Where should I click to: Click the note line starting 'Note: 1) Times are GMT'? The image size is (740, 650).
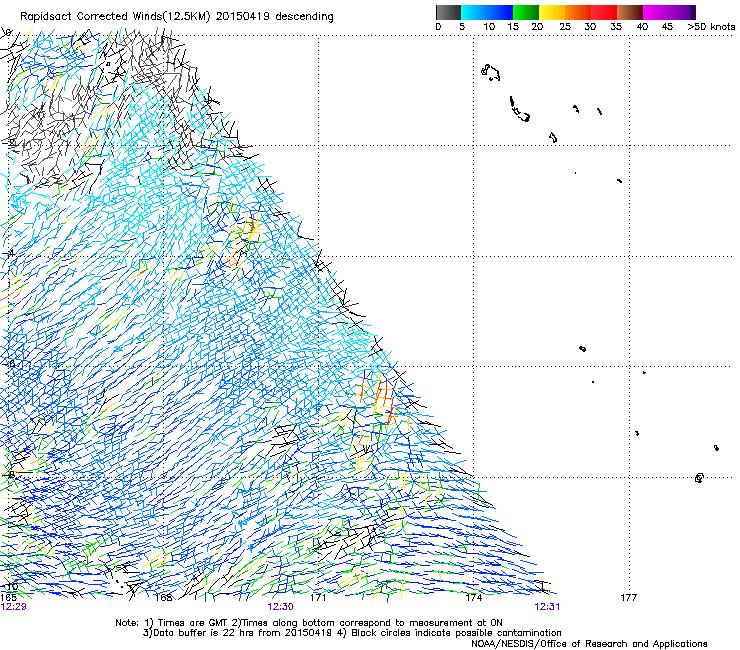coord(309,623)
